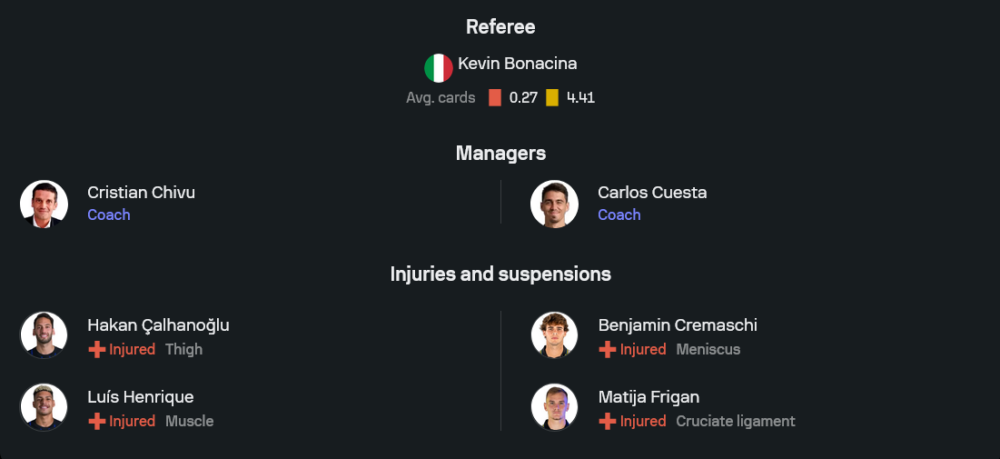Click the yellow card average icon
Viewport: 1000px width, 459px height.
tap(552, 98)
